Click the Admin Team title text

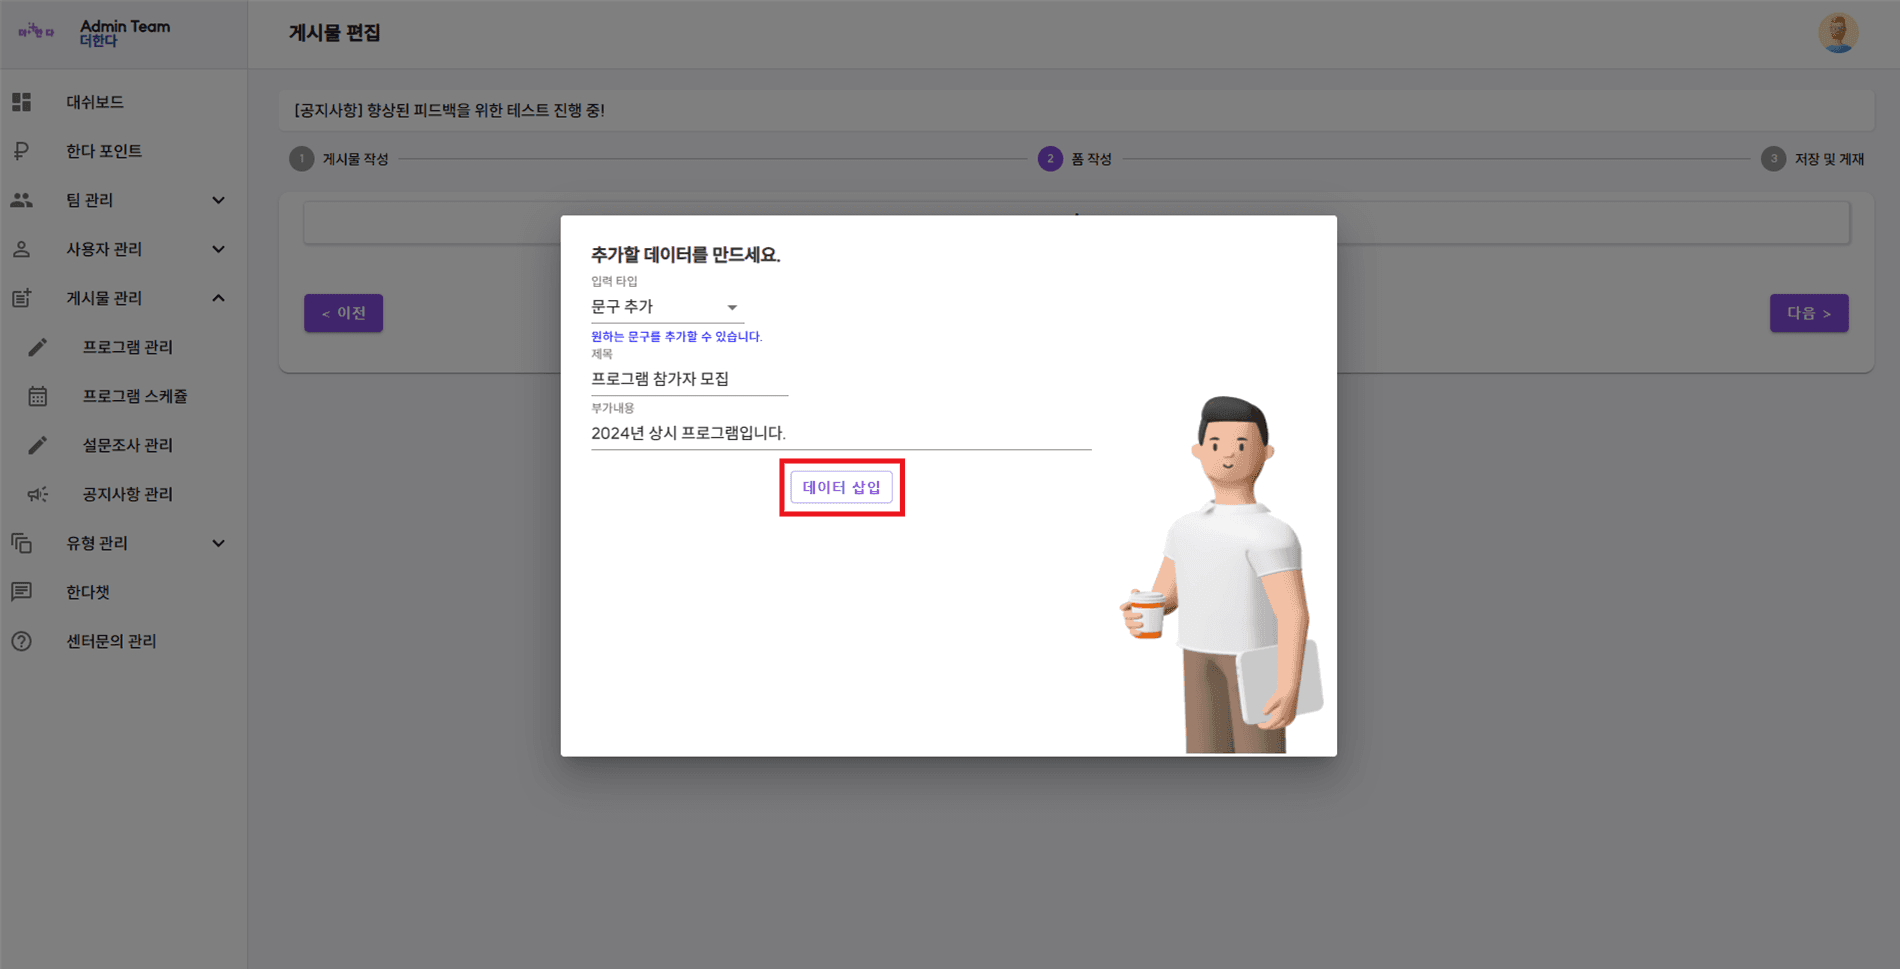click(x=125, y=26)
